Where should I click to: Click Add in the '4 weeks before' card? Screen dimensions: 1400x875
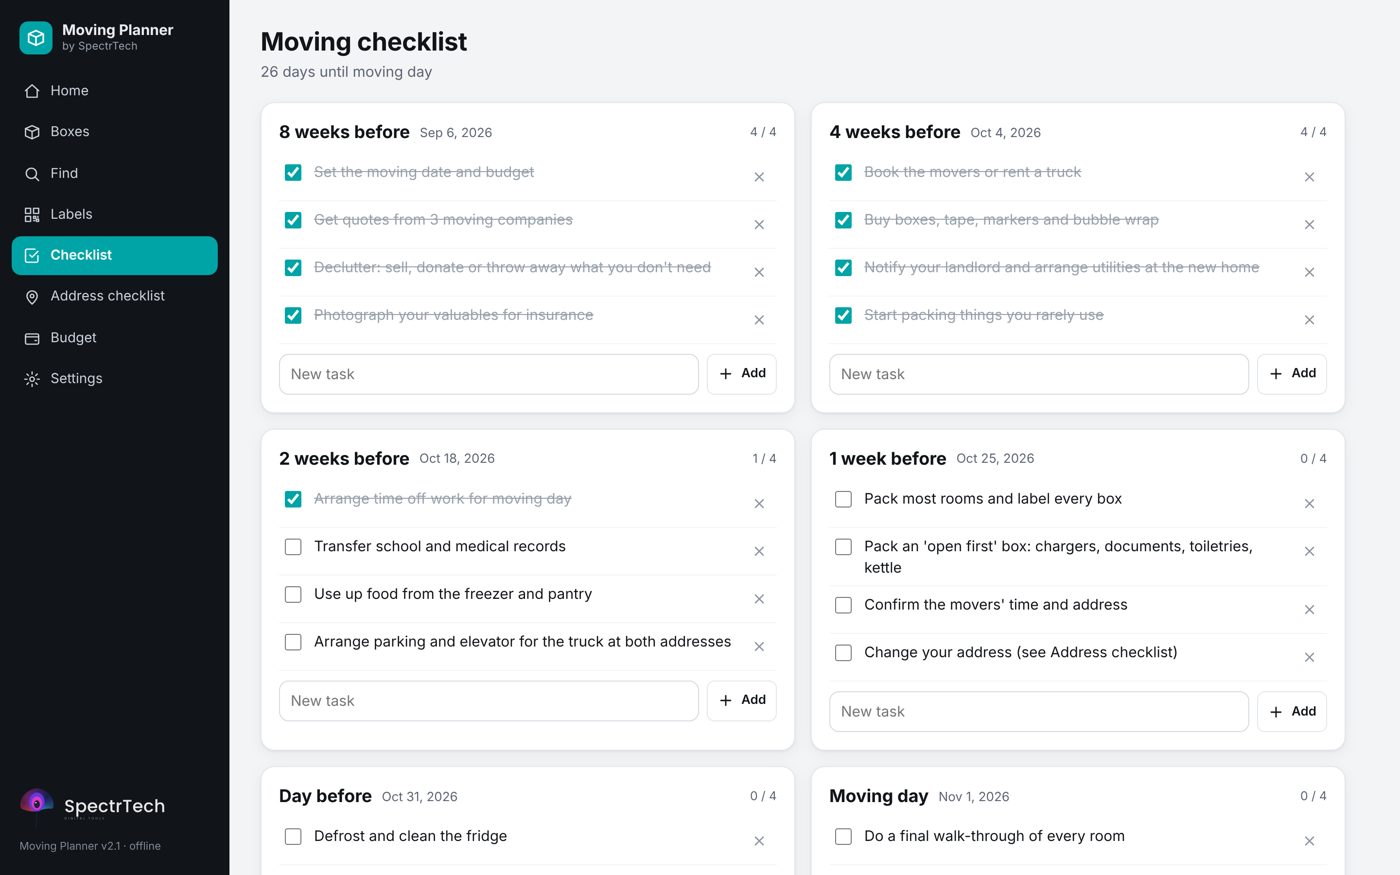[x=1292, y=374]
